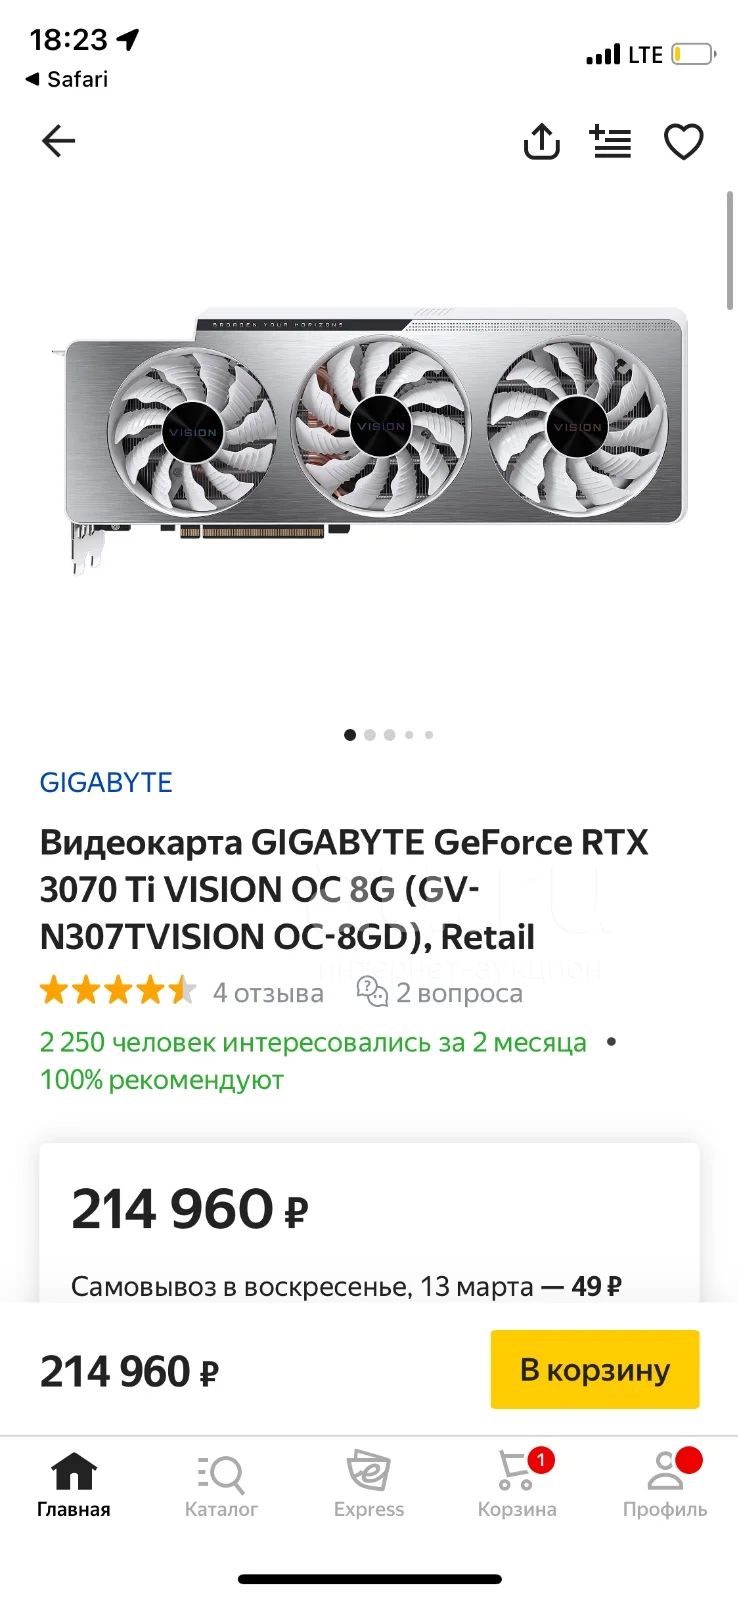Viewport: 738px width, 1600px height.
Task: Open the GIGABYTE brand link
Action: coord(106,782)
